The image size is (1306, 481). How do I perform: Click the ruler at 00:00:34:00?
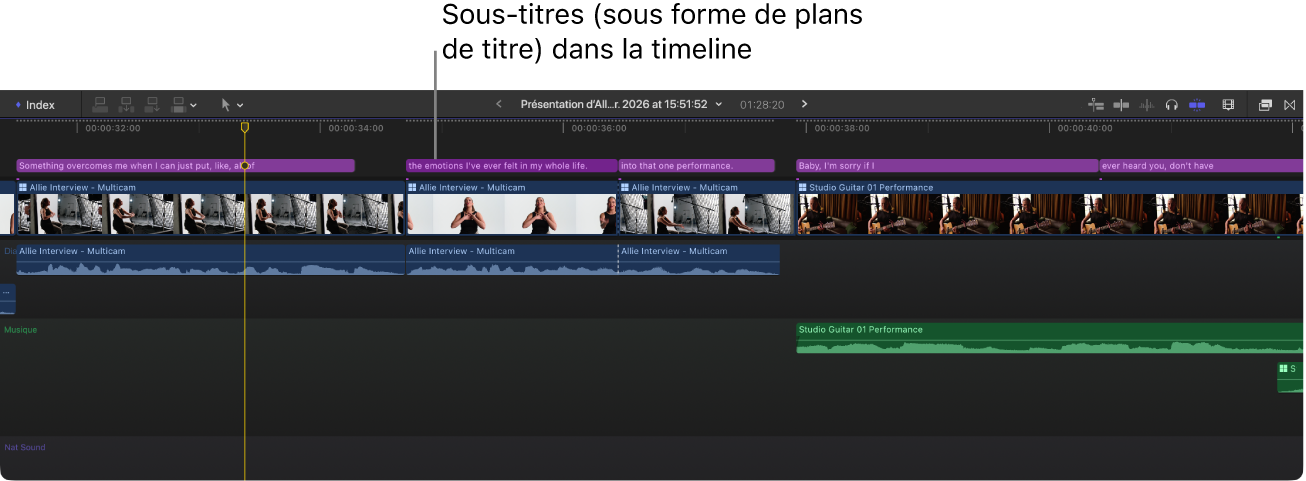[x=355, y=128]
